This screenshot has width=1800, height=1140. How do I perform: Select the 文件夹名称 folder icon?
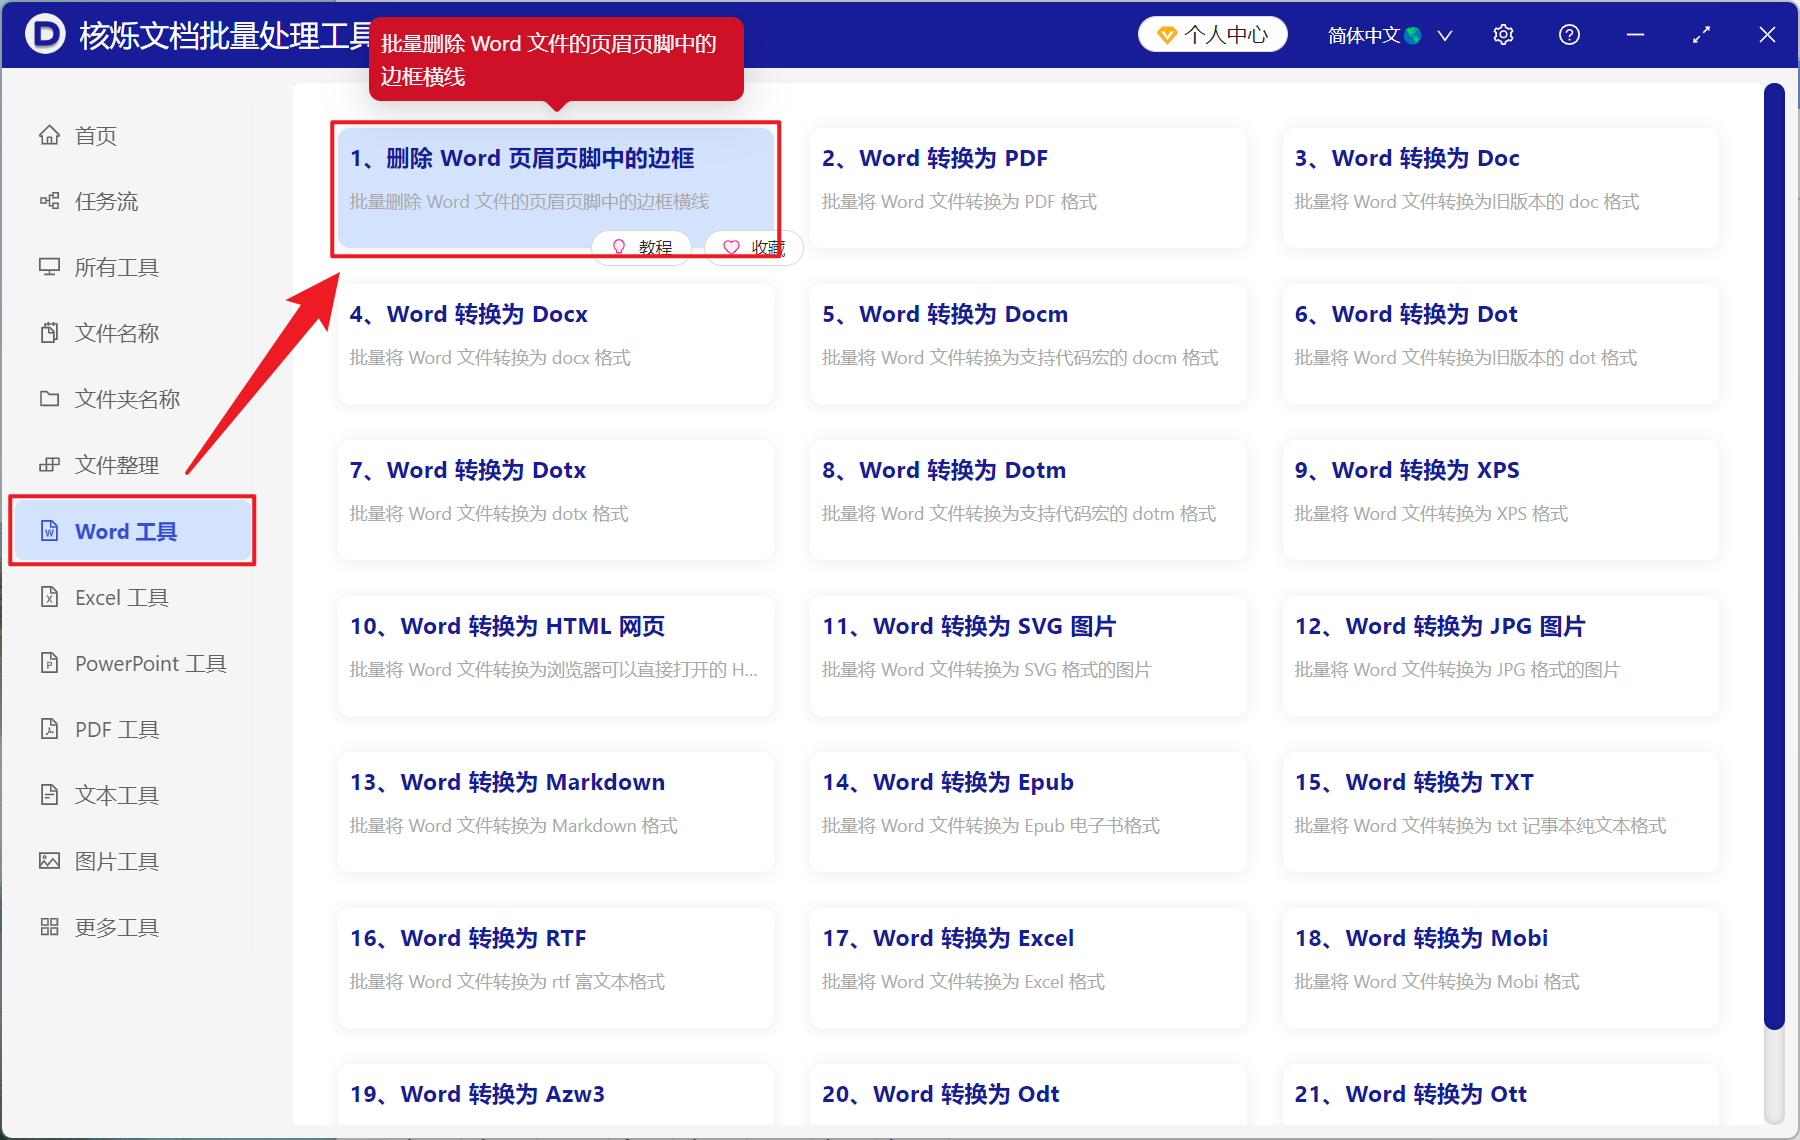tap(50, 398)
